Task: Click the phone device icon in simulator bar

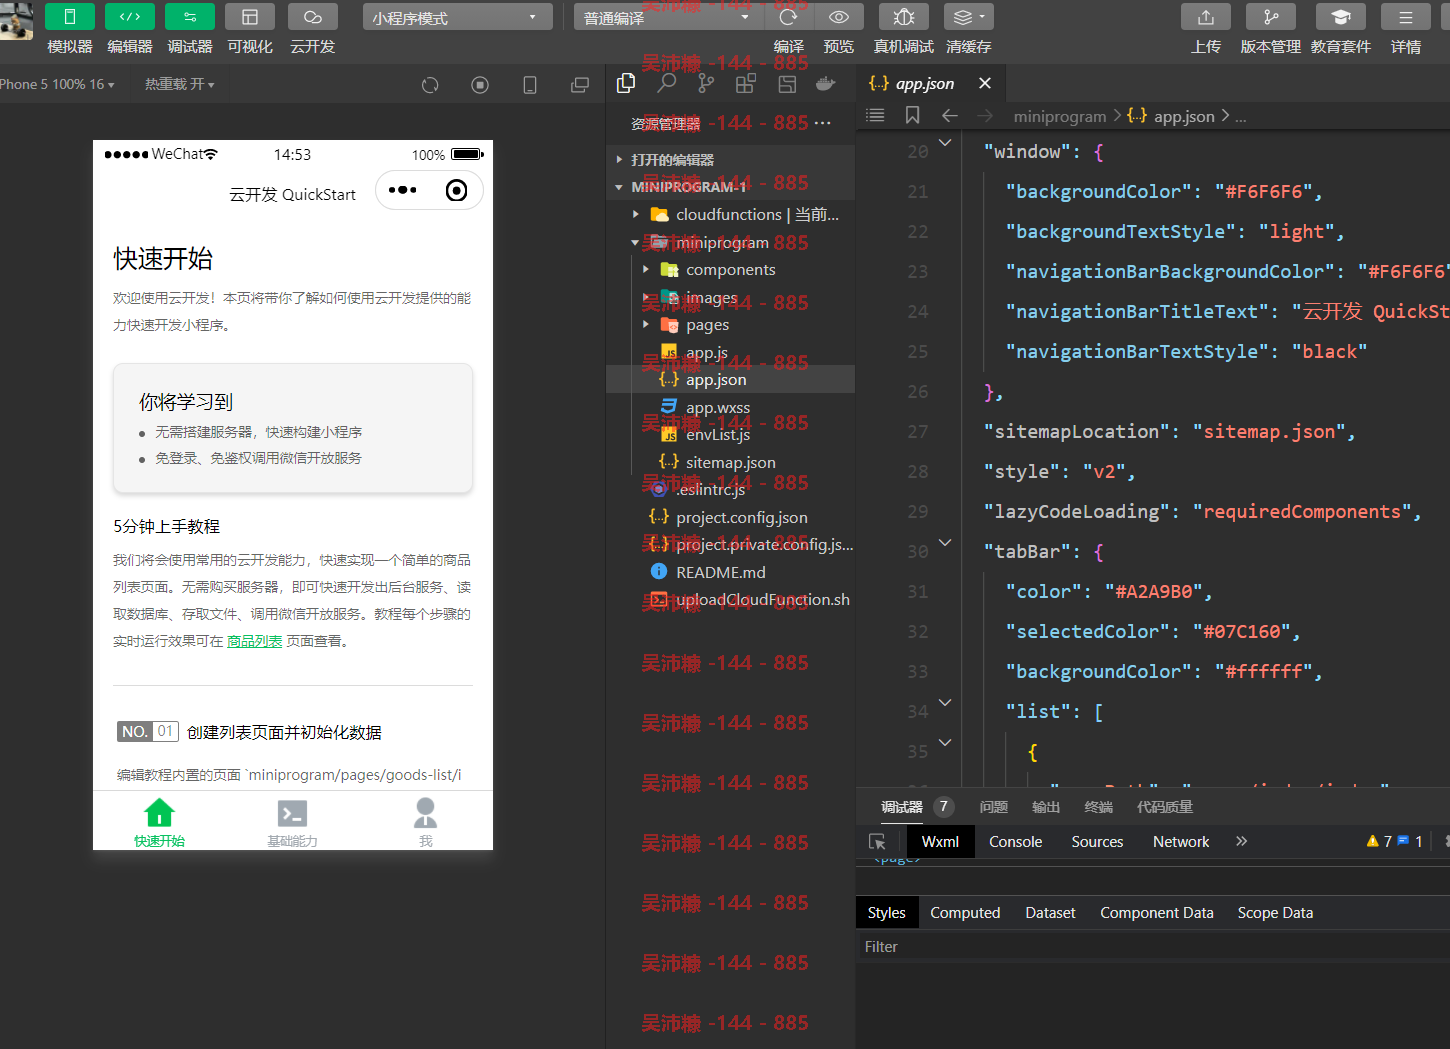Action: (530, 85)
